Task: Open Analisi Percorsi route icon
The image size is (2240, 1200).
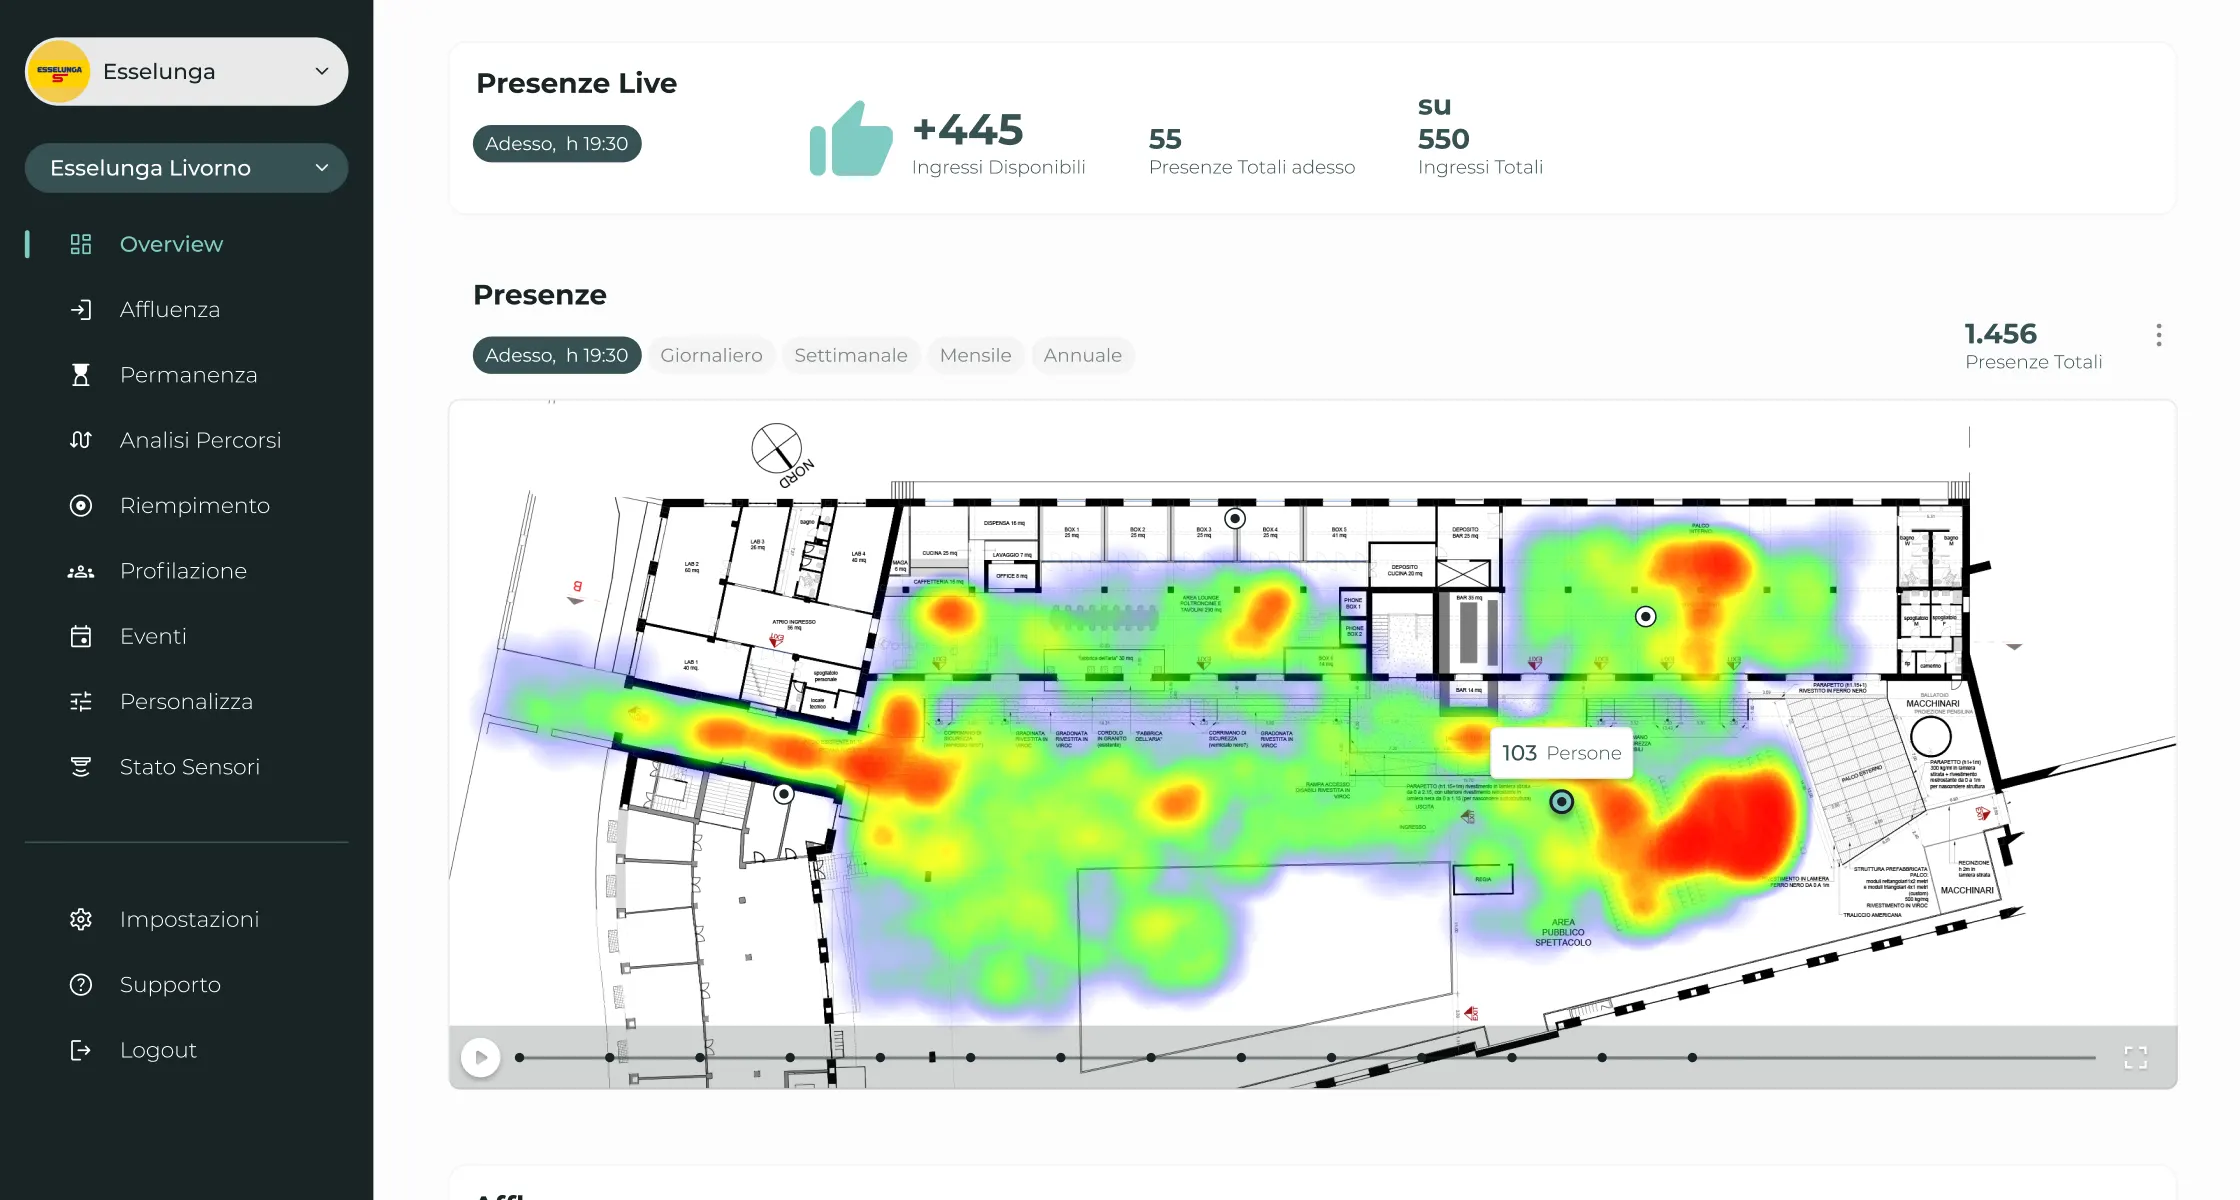Action: coord(81,440)
